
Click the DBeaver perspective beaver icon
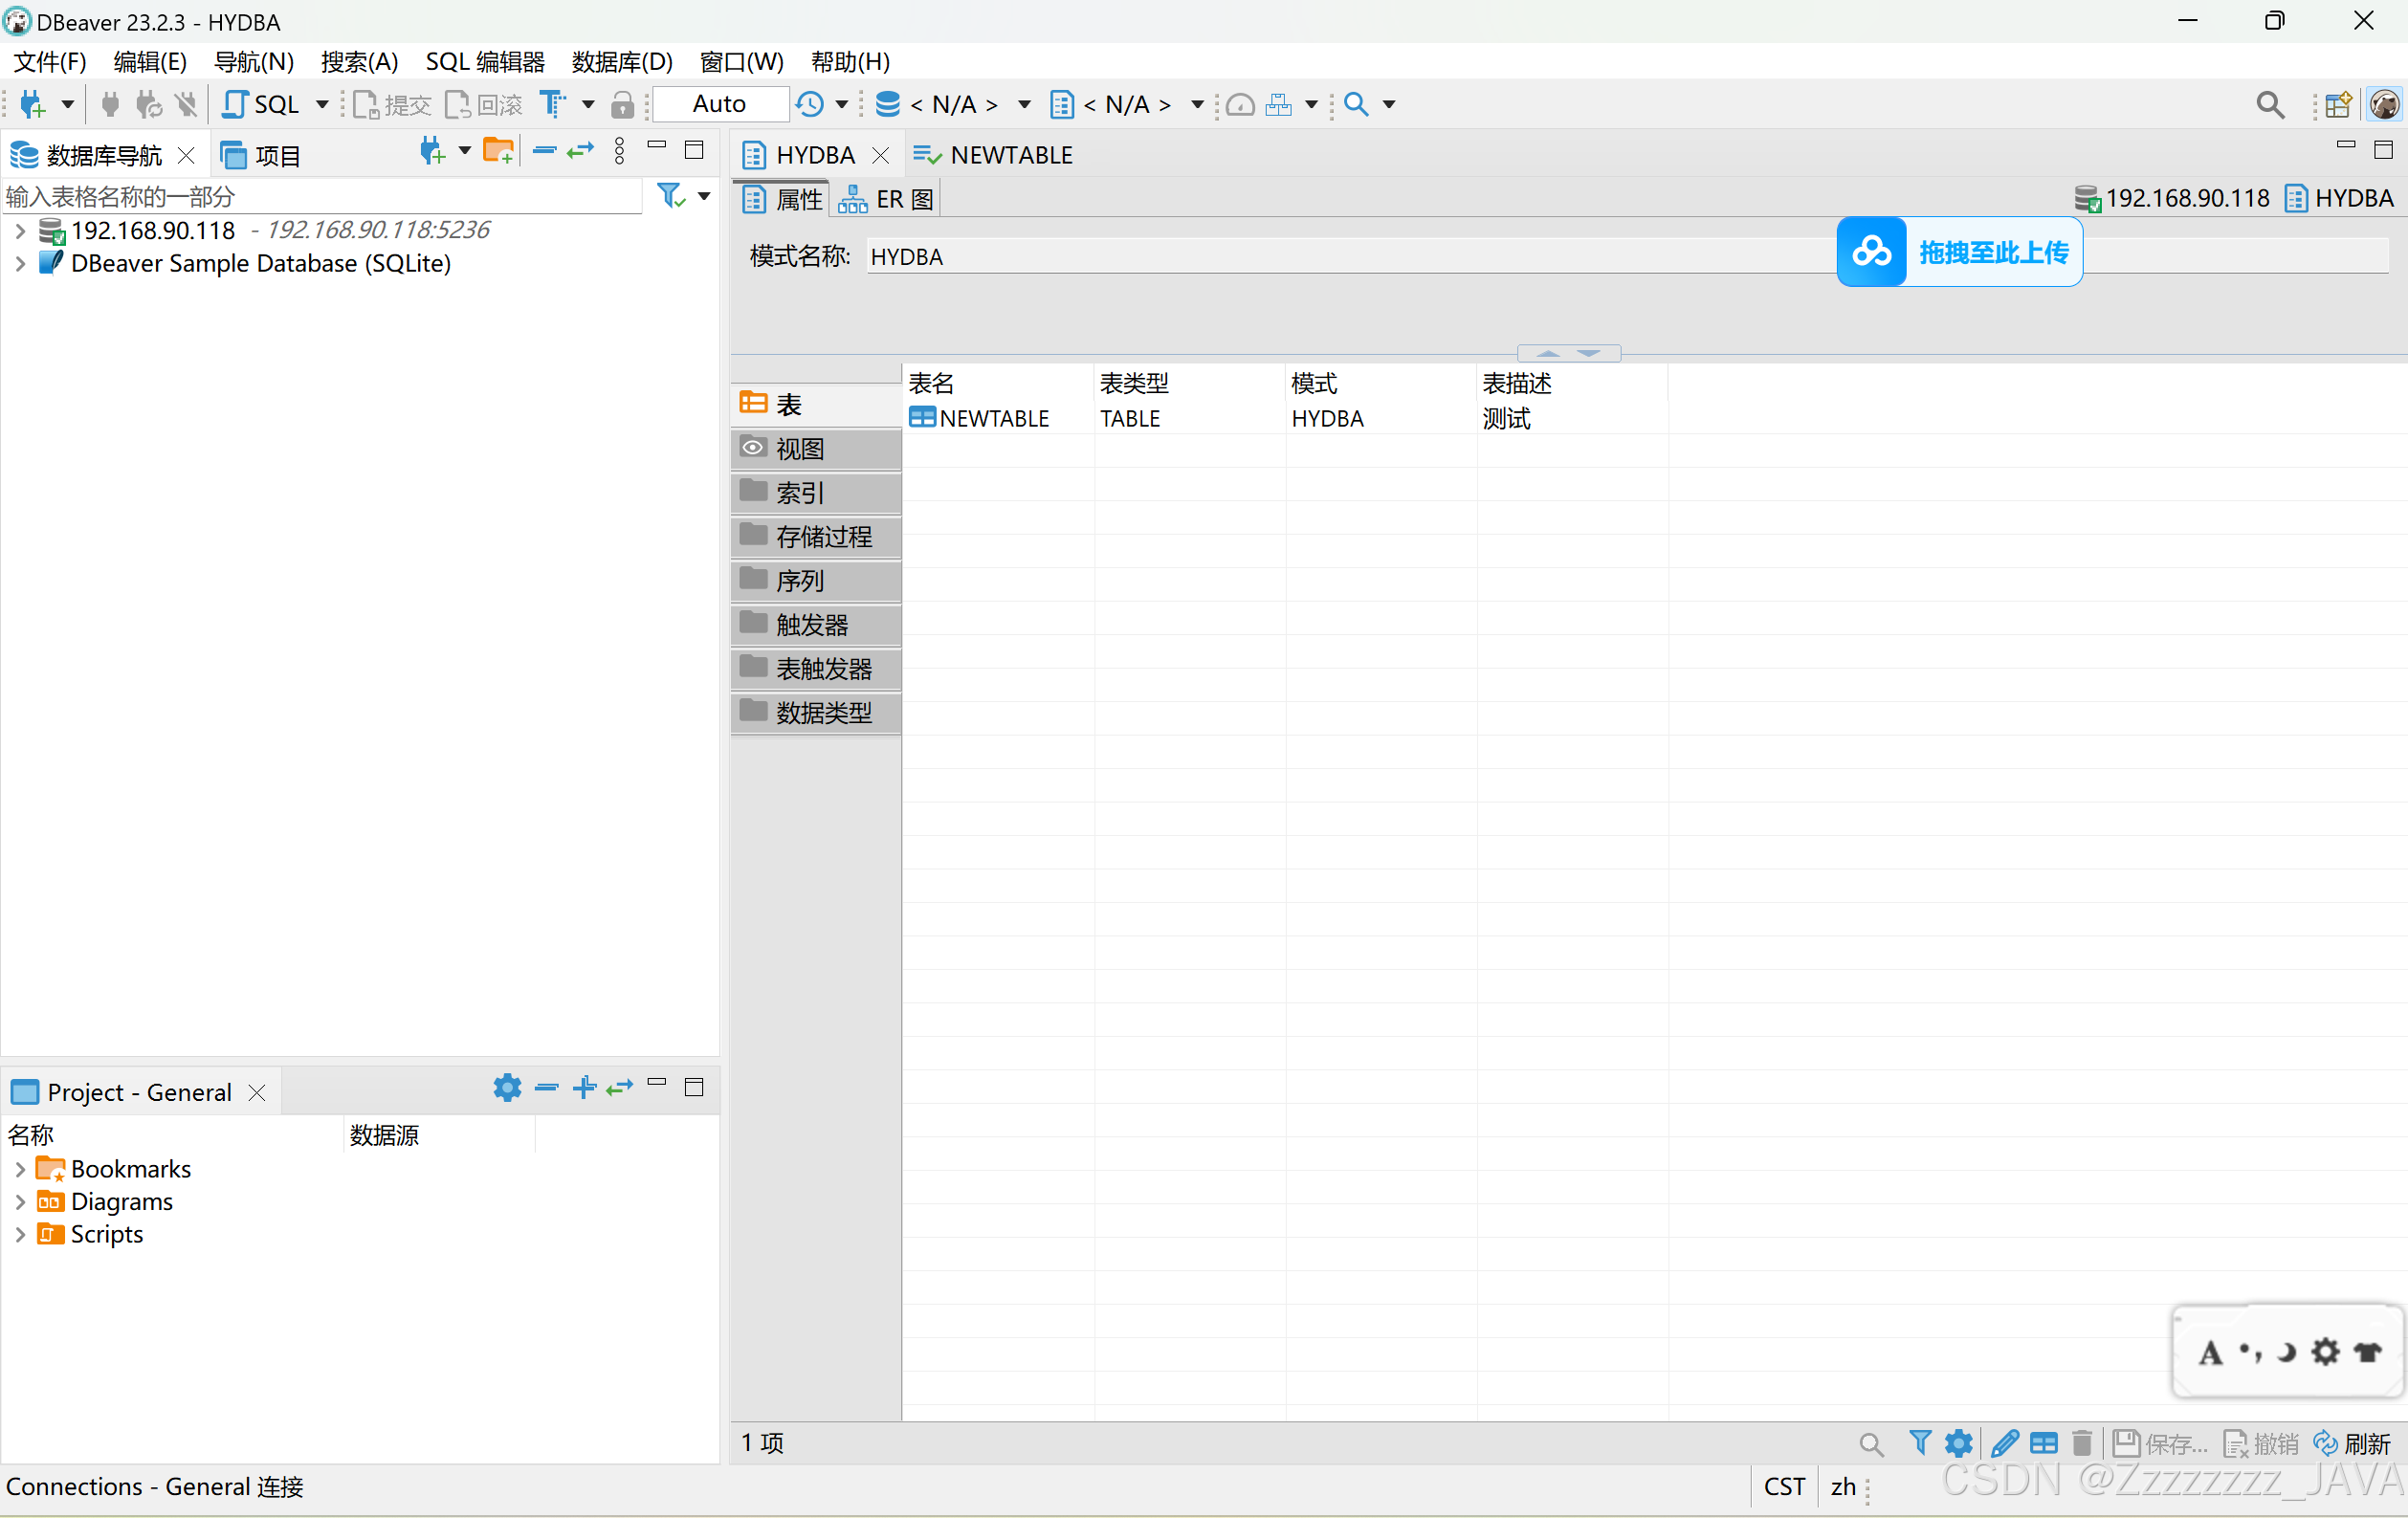[x=2384, y=104]
